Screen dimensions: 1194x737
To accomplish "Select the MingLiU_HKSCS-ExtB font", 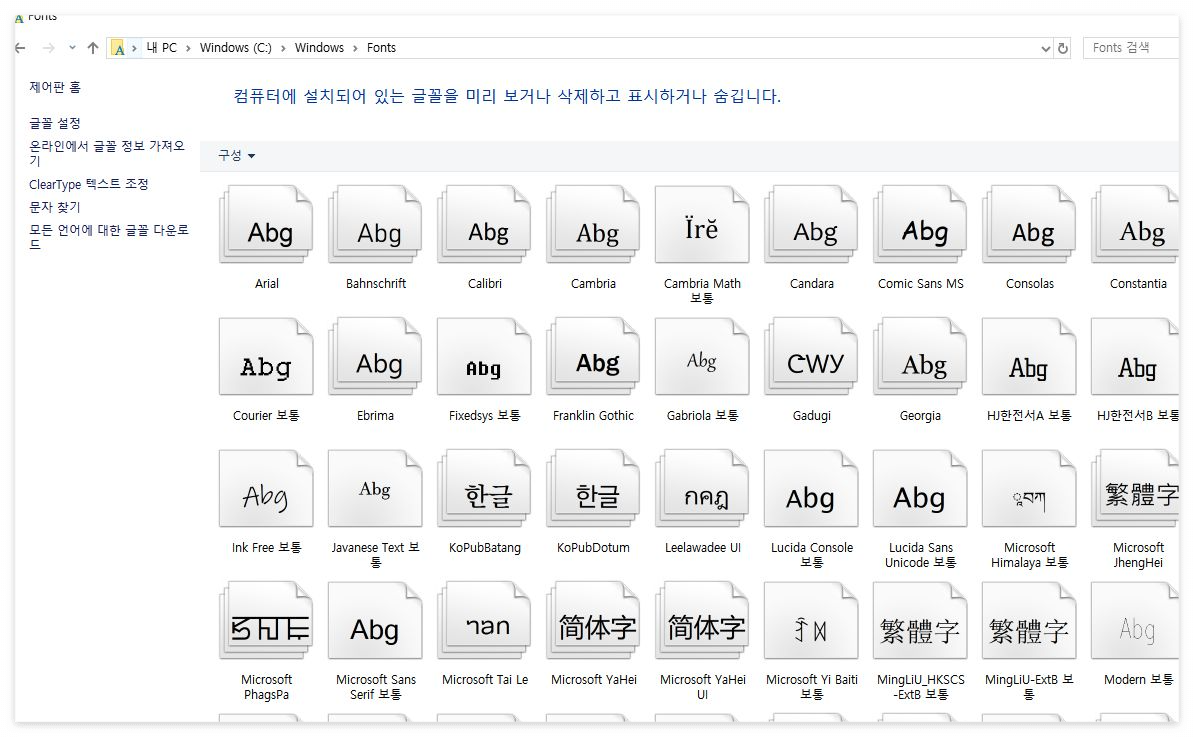I will (920, 621).
